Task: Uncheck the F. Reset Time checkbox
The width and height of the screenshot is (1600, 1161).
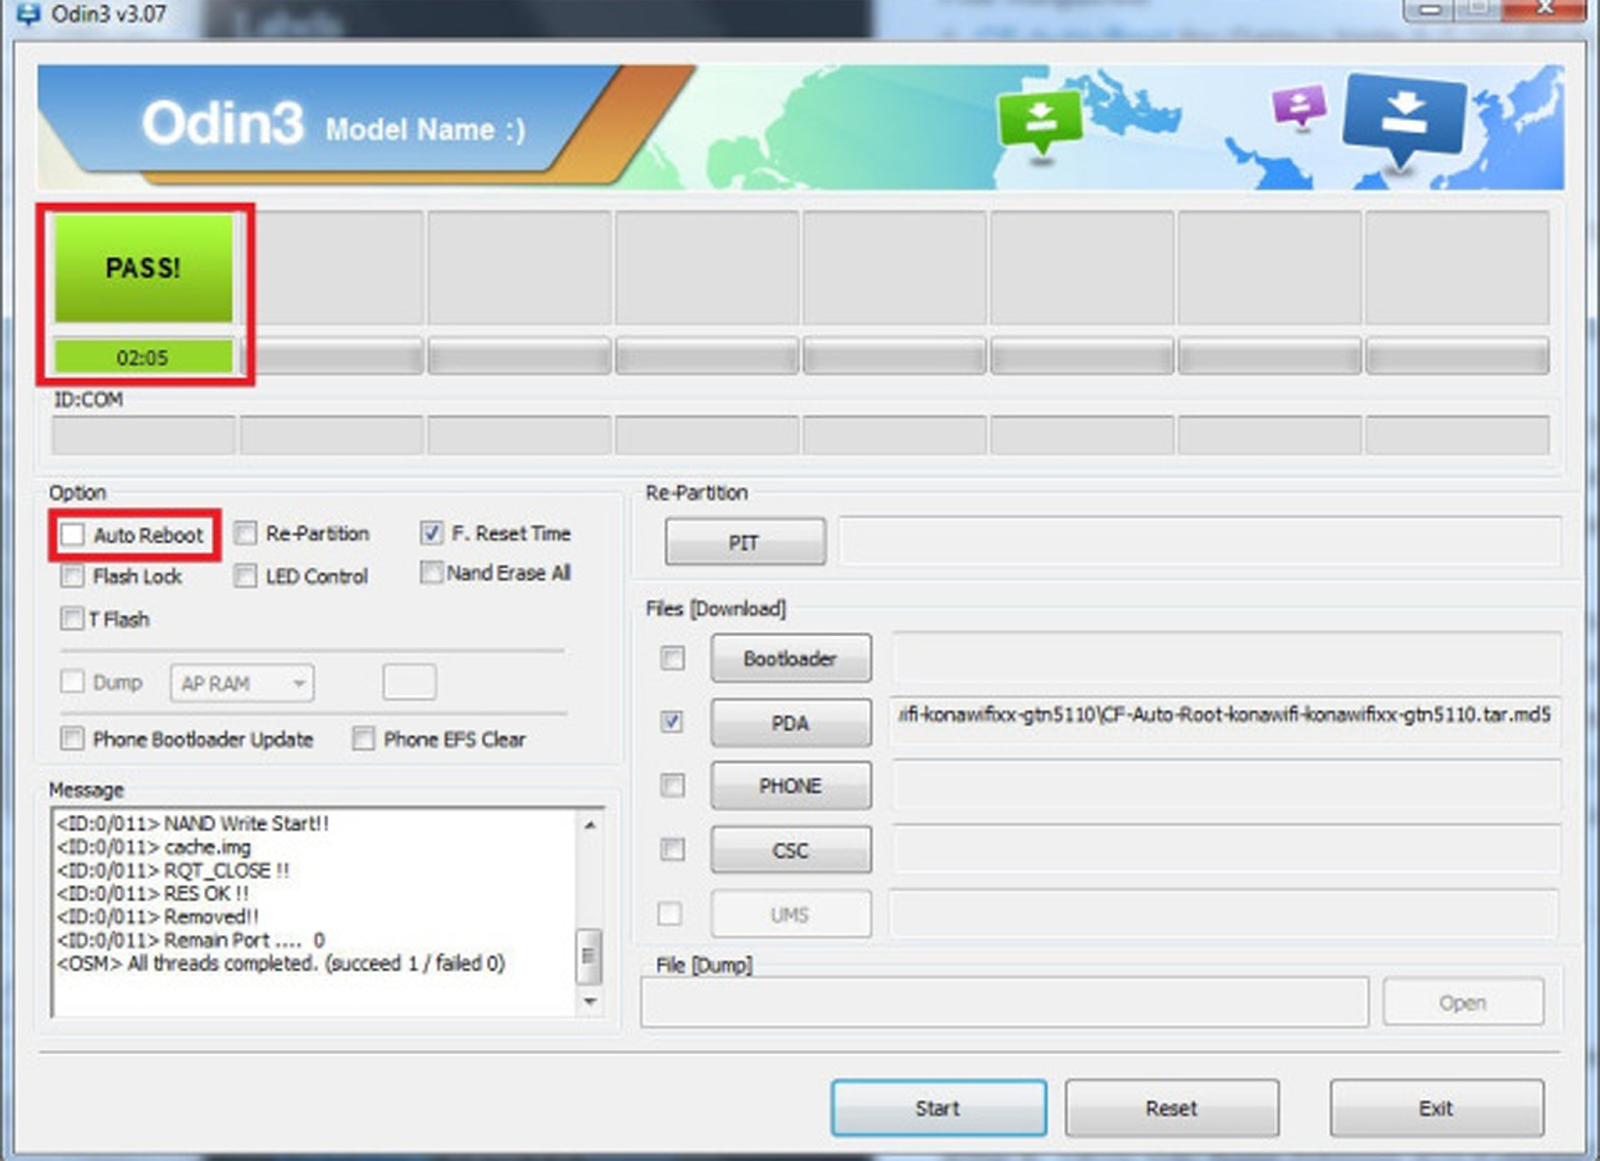Action: click(431, 533)
